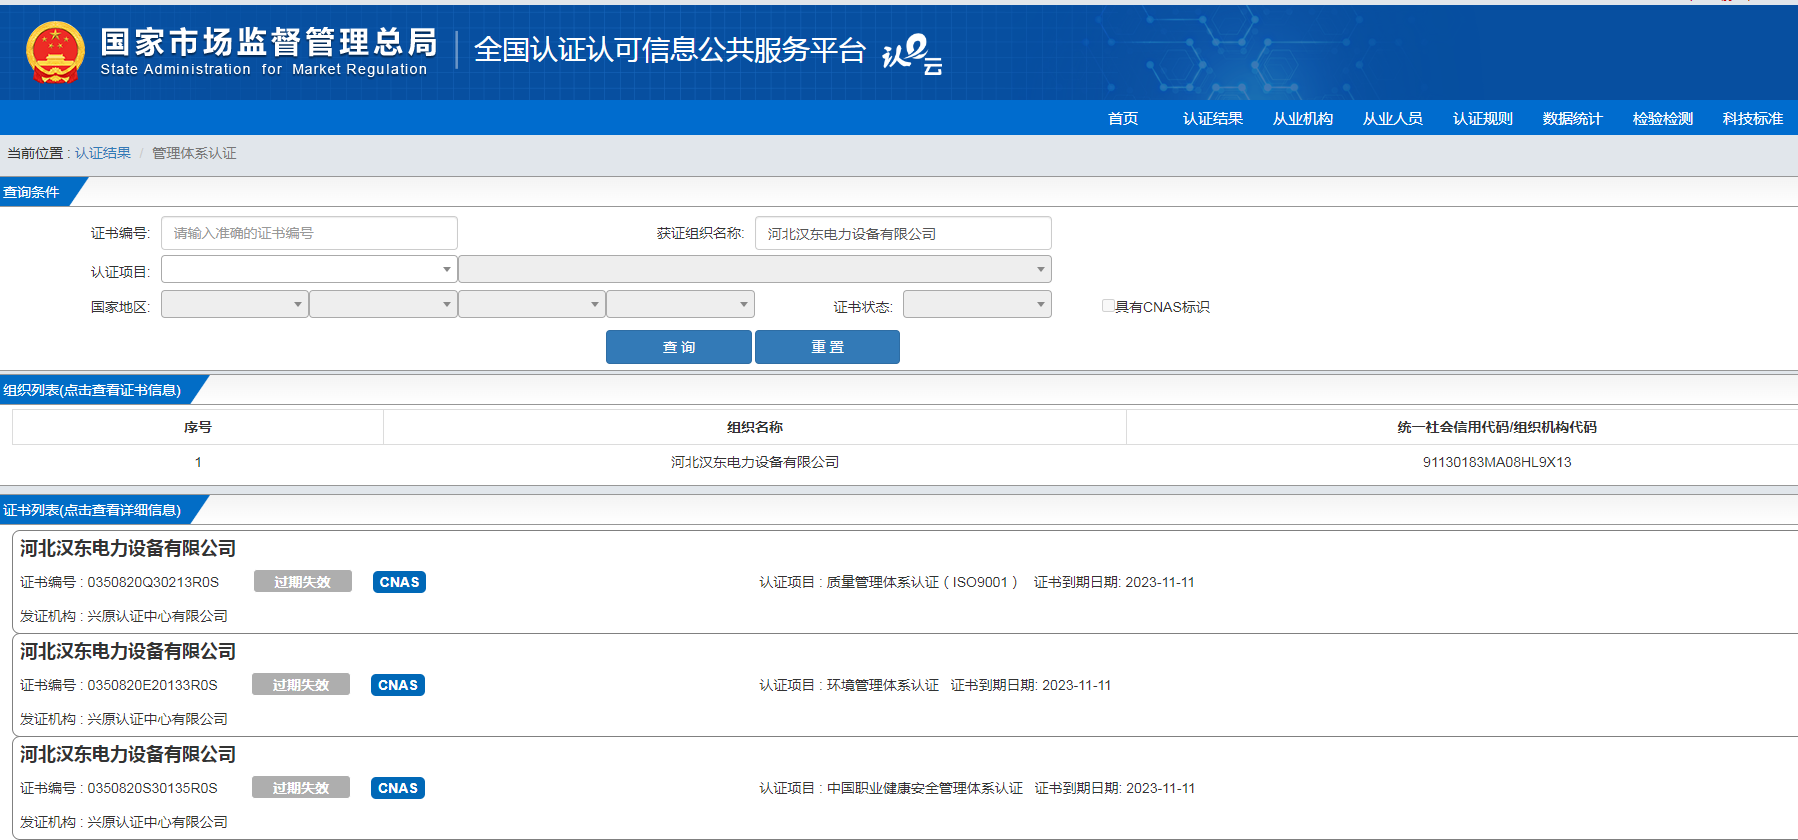Click the 管理体系认证 breadcrumb item

(194, 153)
